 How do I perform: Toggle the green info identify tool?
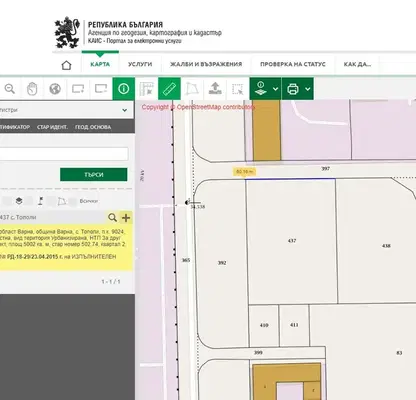[x=124, y=89]
